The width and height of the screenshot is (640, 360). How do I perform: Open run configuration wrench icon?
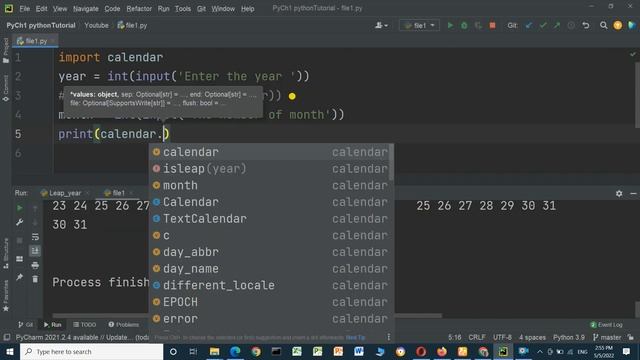tap(19, 222)
